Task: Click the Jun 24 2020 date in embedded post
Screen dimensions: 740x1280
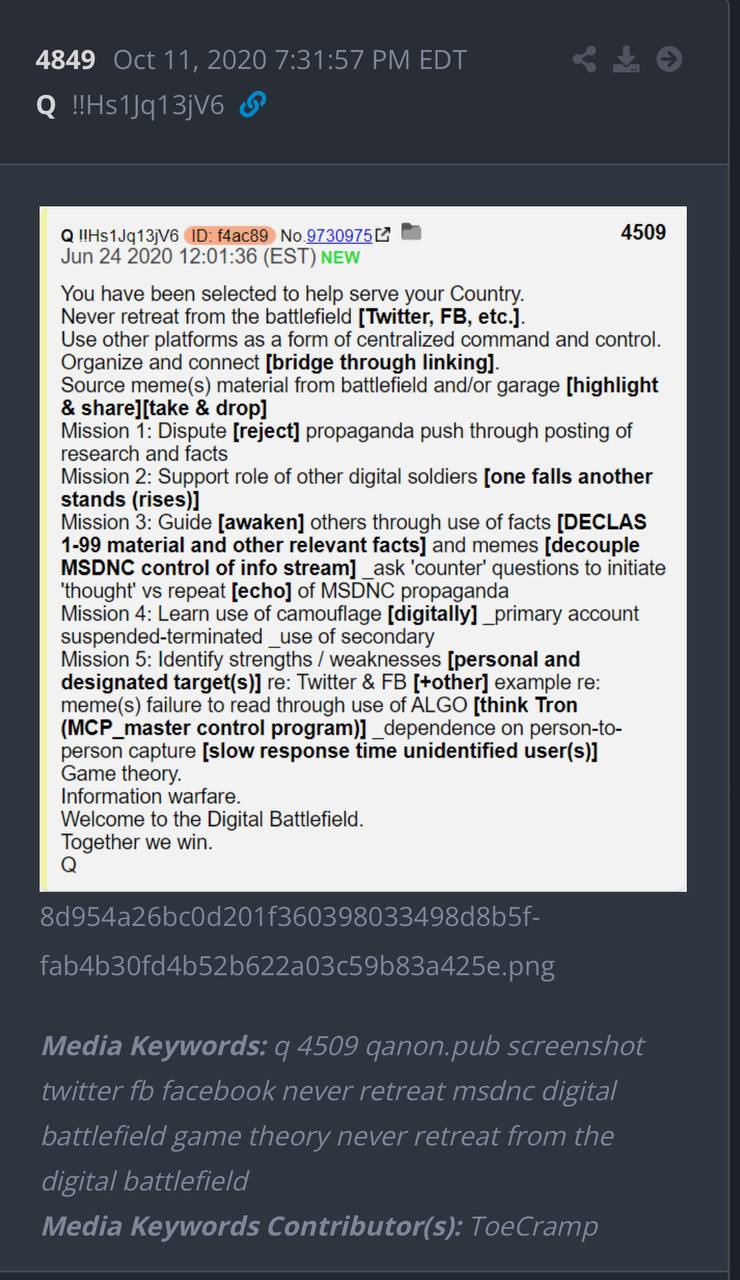Action: 188,257
